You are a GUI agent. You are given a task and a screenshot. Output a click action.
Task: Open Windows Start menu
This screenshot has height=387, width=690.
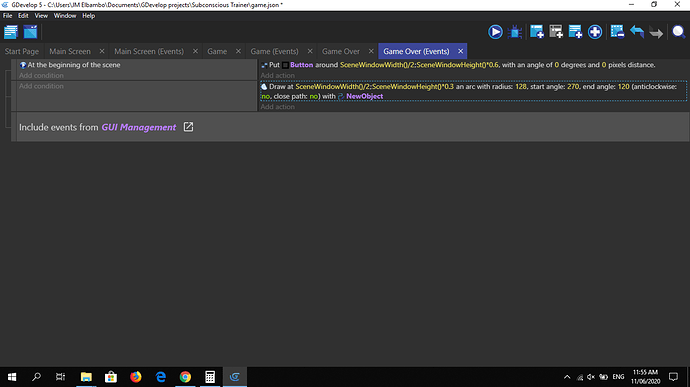coord(12,377)
